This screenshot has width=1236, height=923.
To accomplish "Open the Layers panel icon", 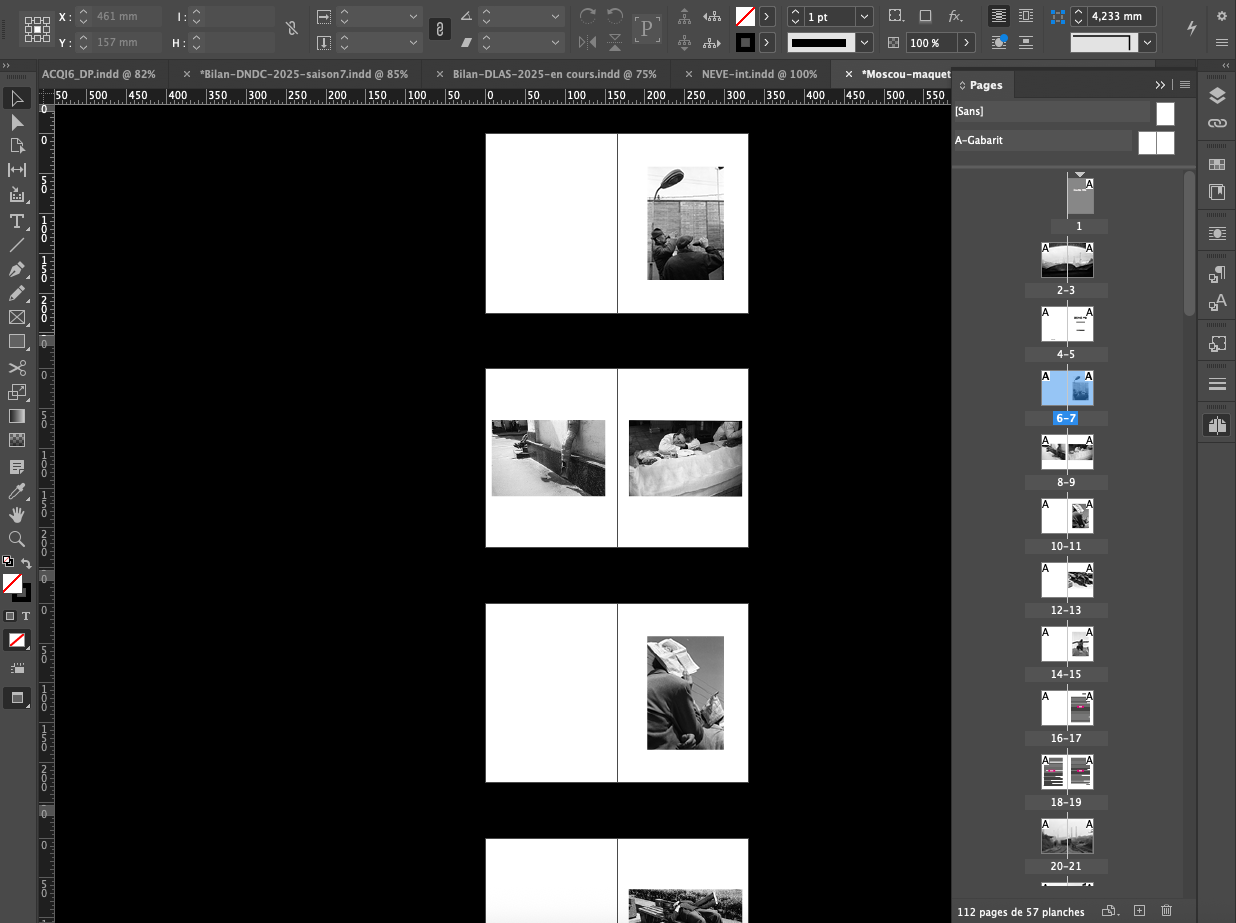I will tap(1217, 96).
